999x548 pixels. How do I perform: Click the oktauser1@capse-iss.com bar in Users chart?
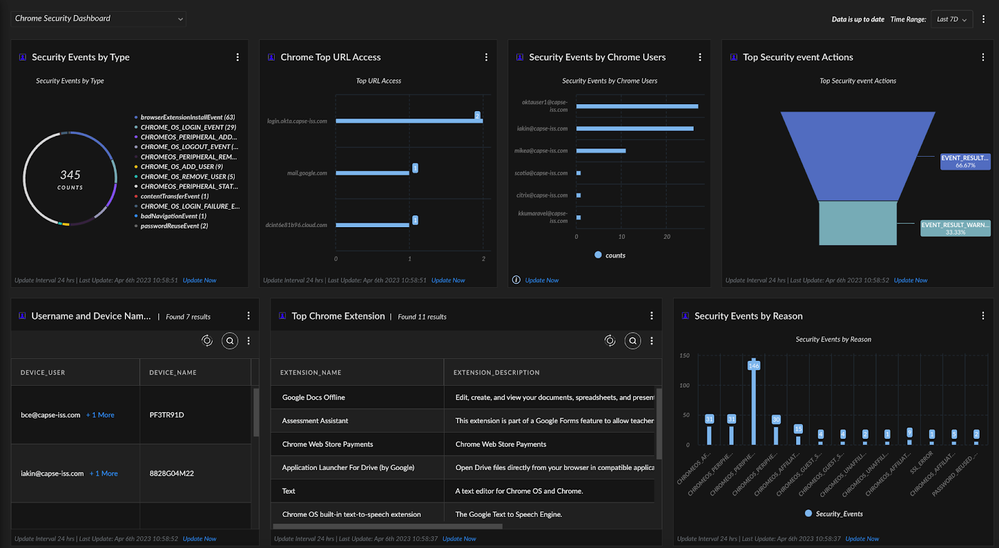click(x=637, y=106)
